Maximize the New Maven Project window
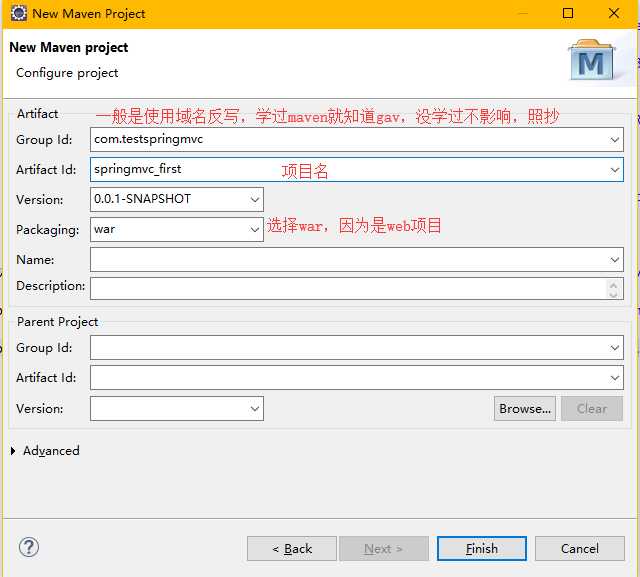This screenshot has height=577, width=640. click(568, 13)
